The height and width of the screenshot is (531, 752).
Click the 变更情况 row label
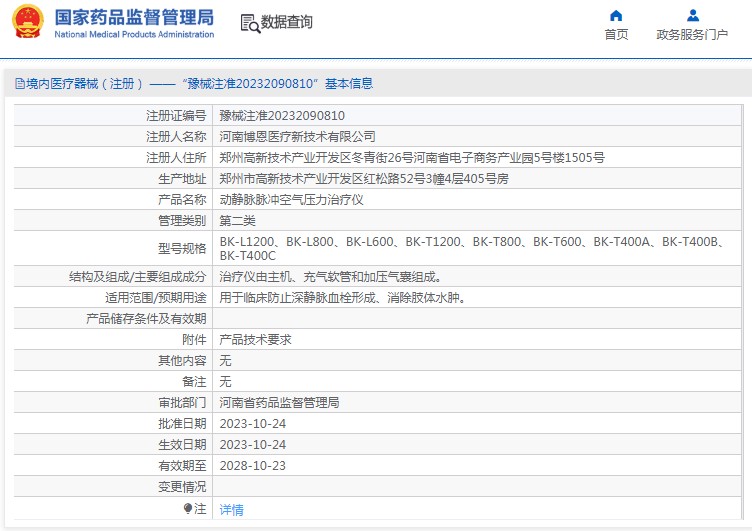[x=182, y=487]
